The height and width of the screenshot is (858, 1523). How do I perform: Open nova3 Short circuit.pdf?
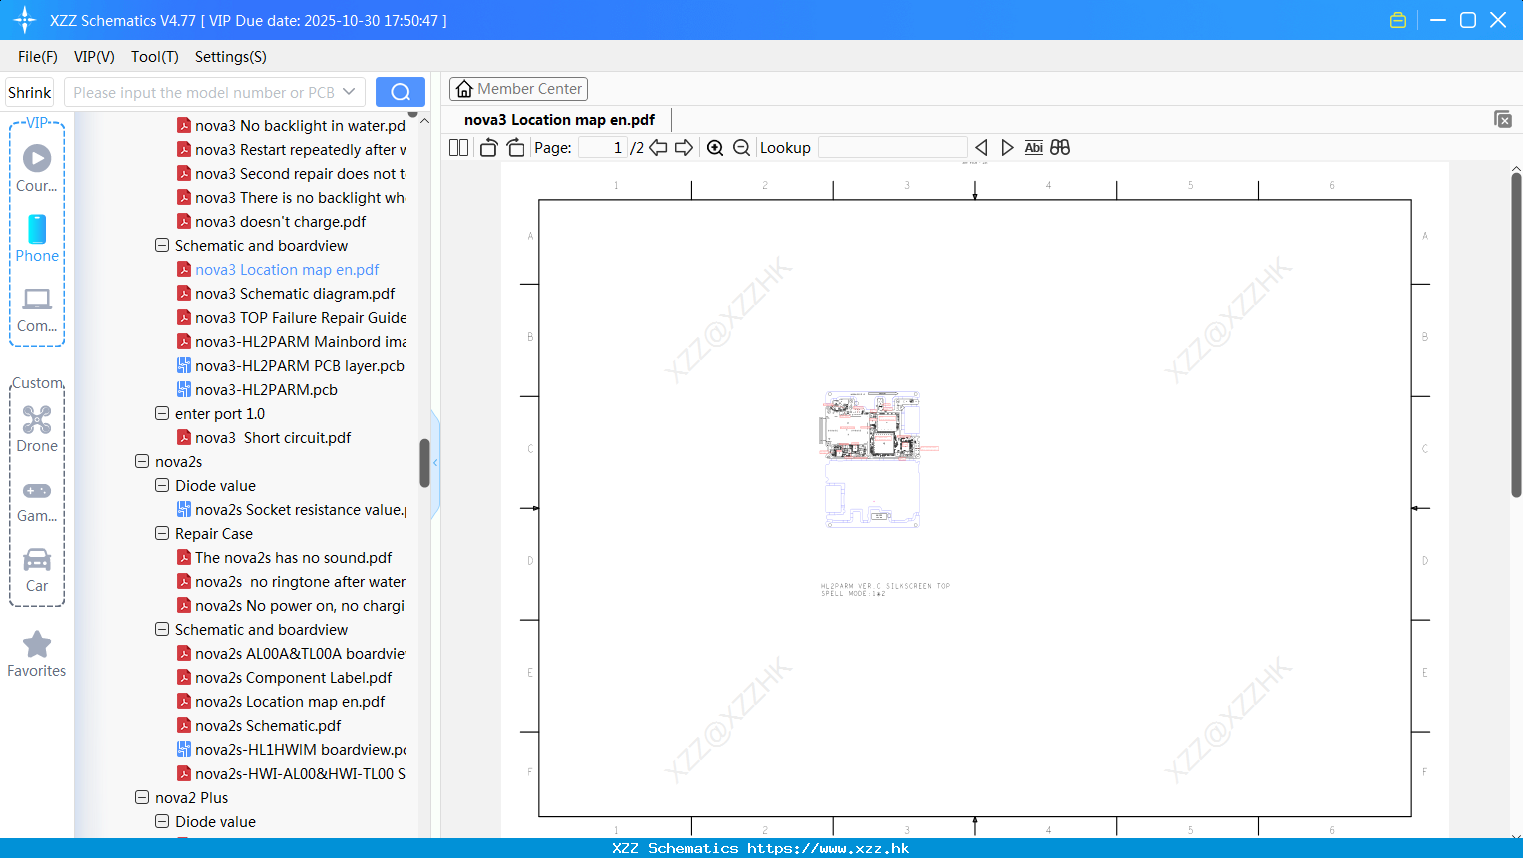point(273,437)
